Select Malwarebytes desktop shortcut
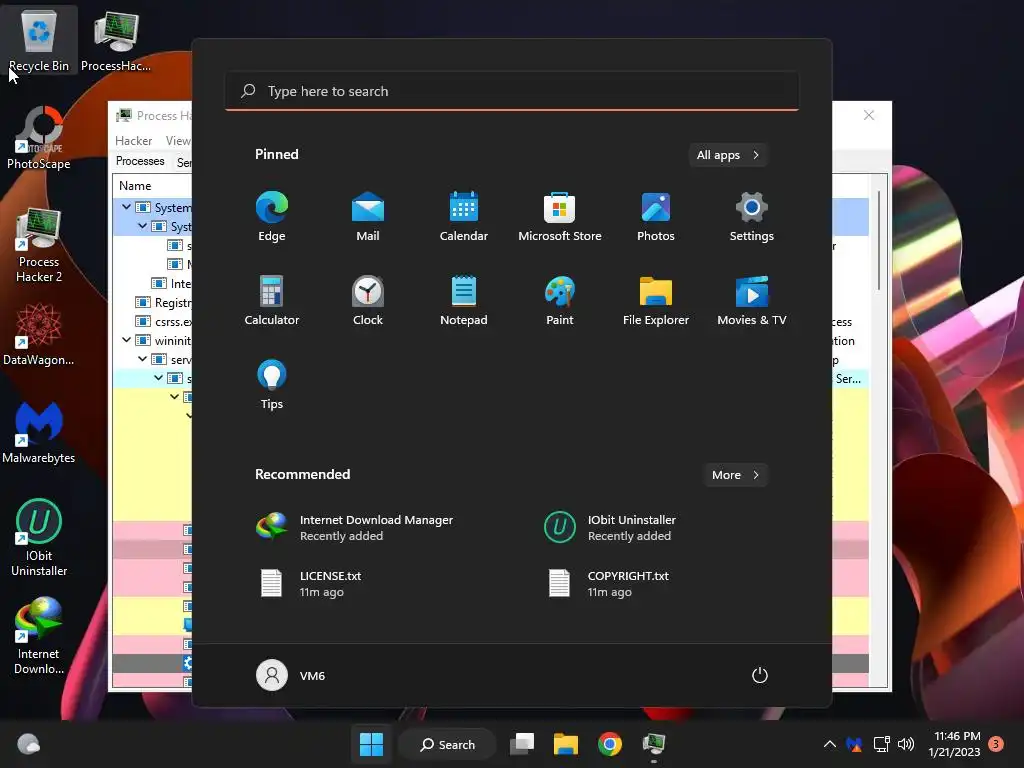Screen dimensions: 1024x768 [x=39, y=432]
